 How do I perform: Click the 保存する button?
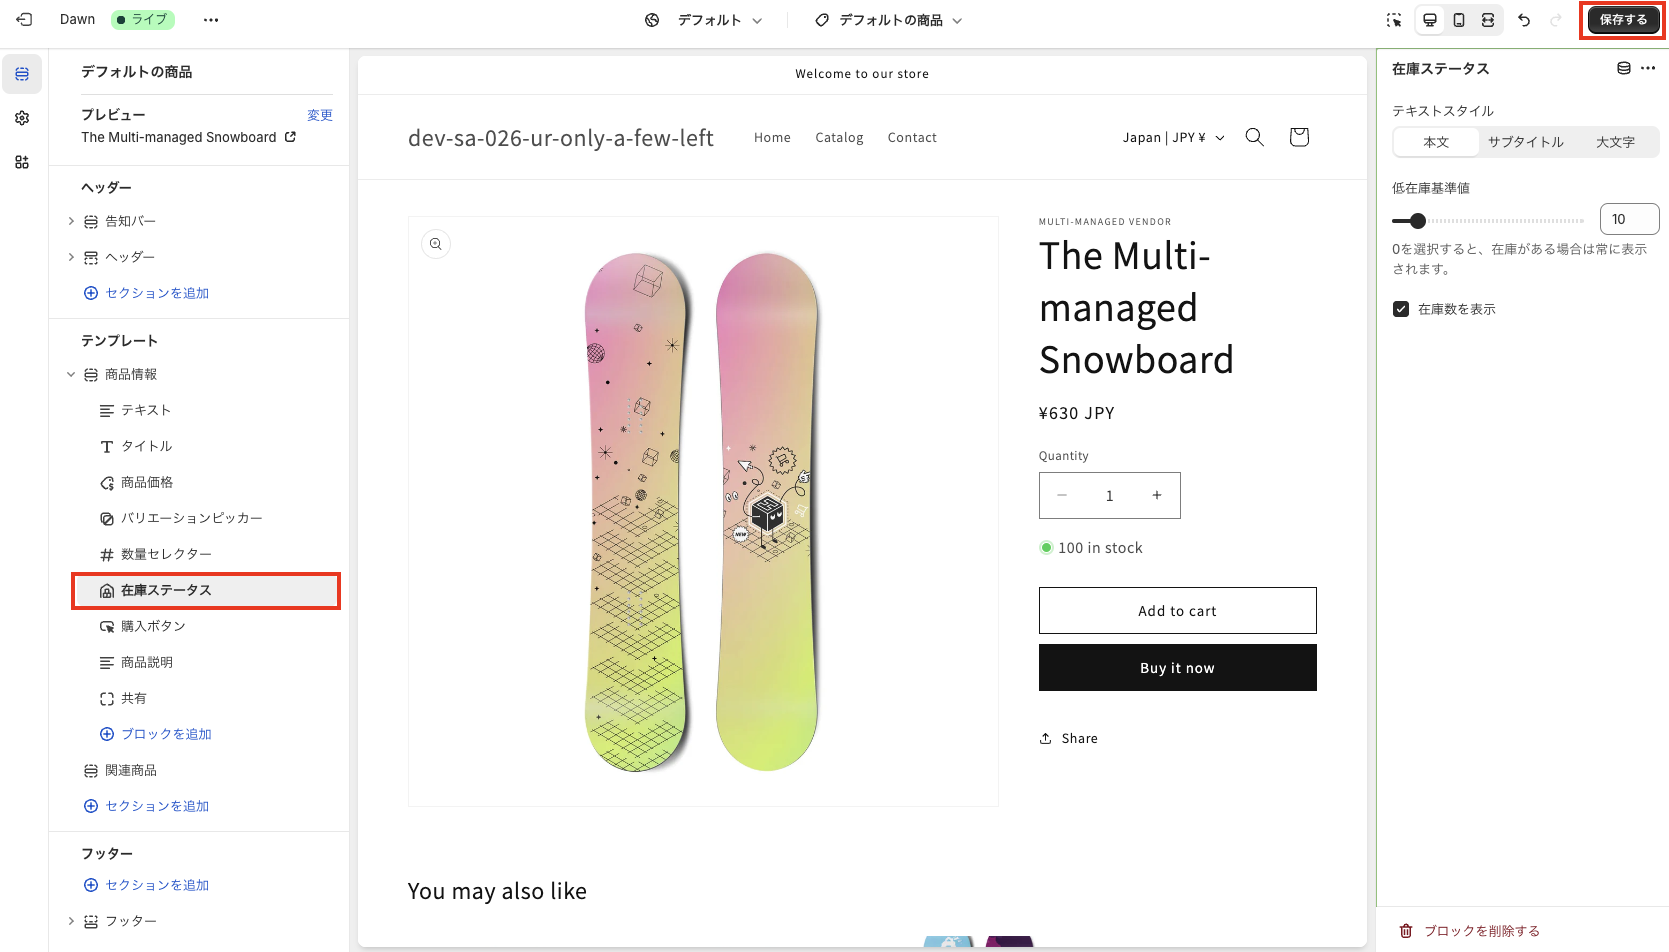1622,20
